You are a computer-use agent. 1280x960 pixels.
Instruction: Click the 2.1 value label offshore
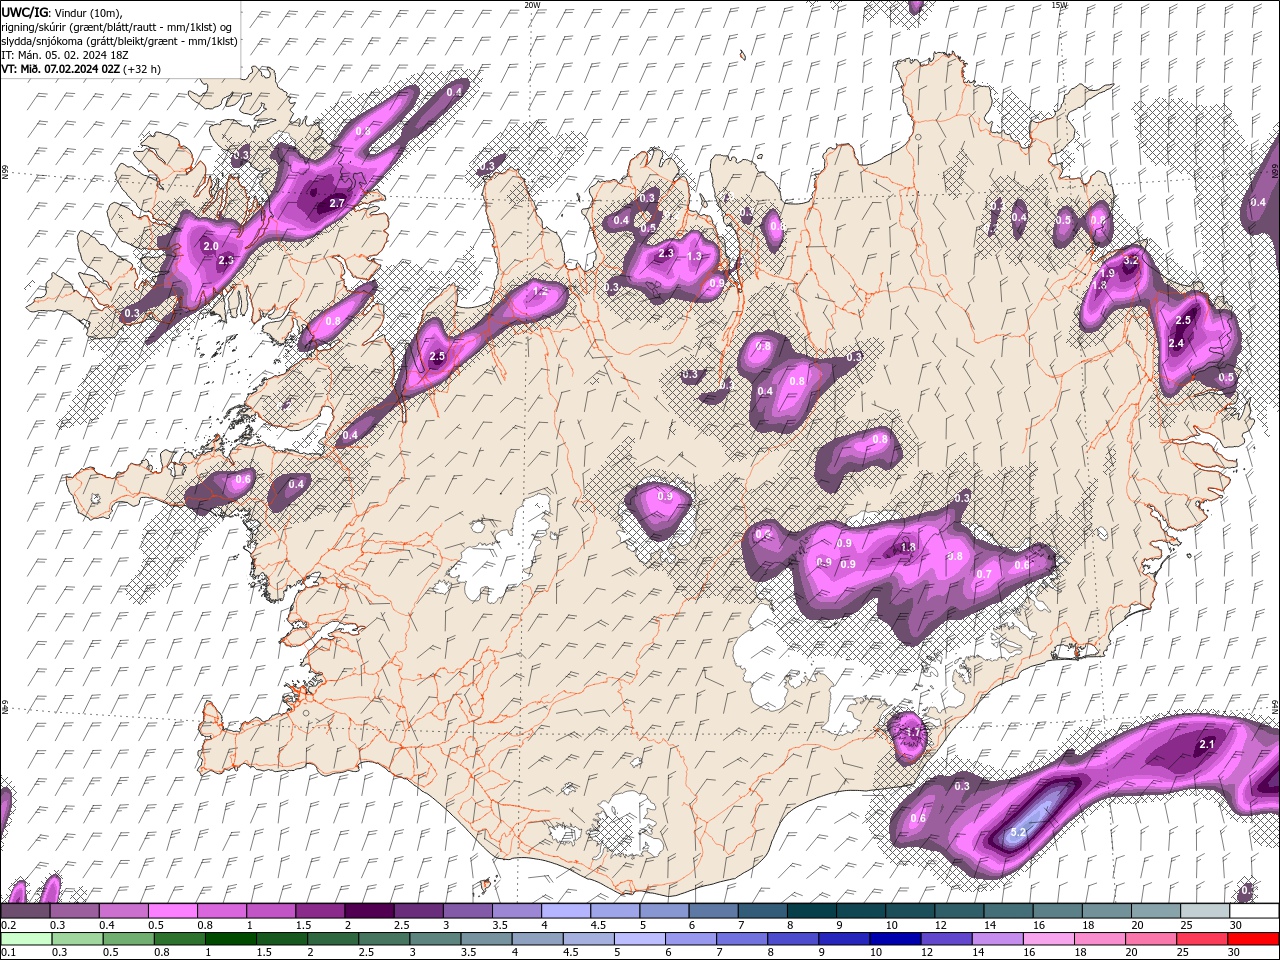pos(1206,744)
